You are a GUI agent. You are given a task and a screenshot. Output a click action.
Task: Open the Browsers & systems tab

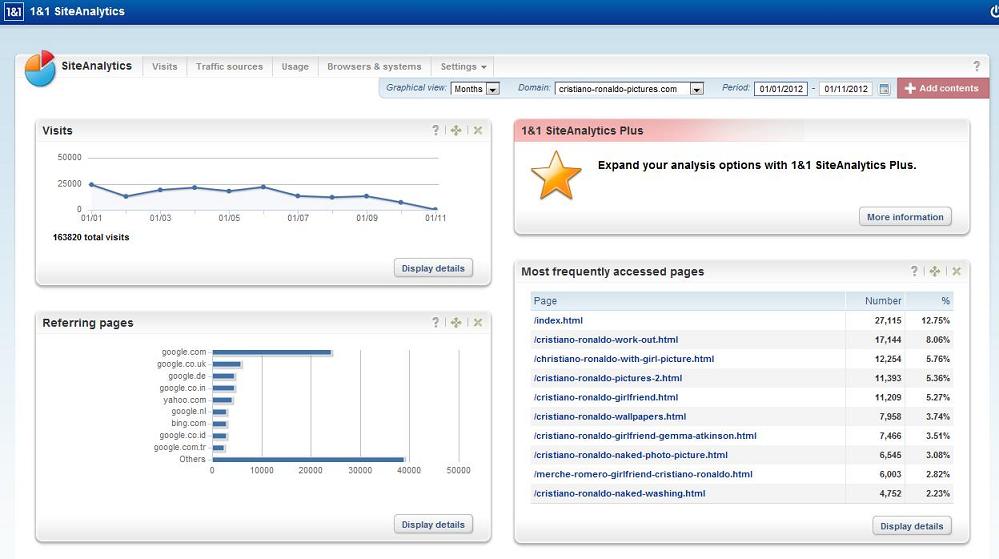click(374, 66)
